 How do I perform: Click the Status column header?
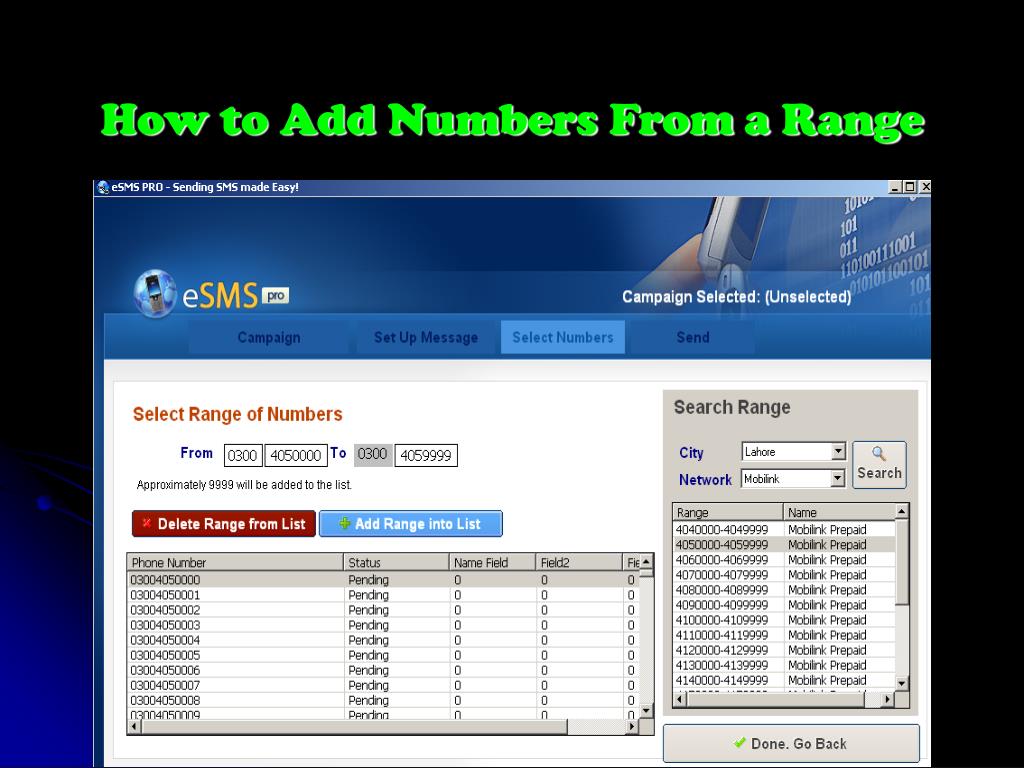pyautogui.click(x=396, y=562)
